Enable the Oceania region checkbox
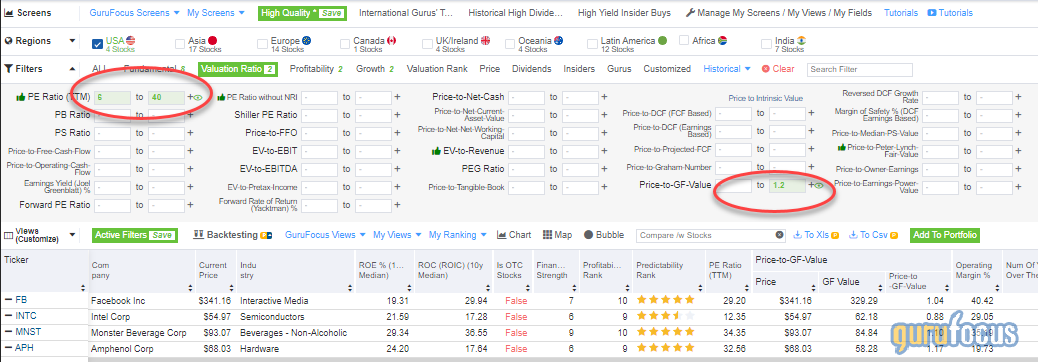This screenshot has height=362, width=1038. 510,44
